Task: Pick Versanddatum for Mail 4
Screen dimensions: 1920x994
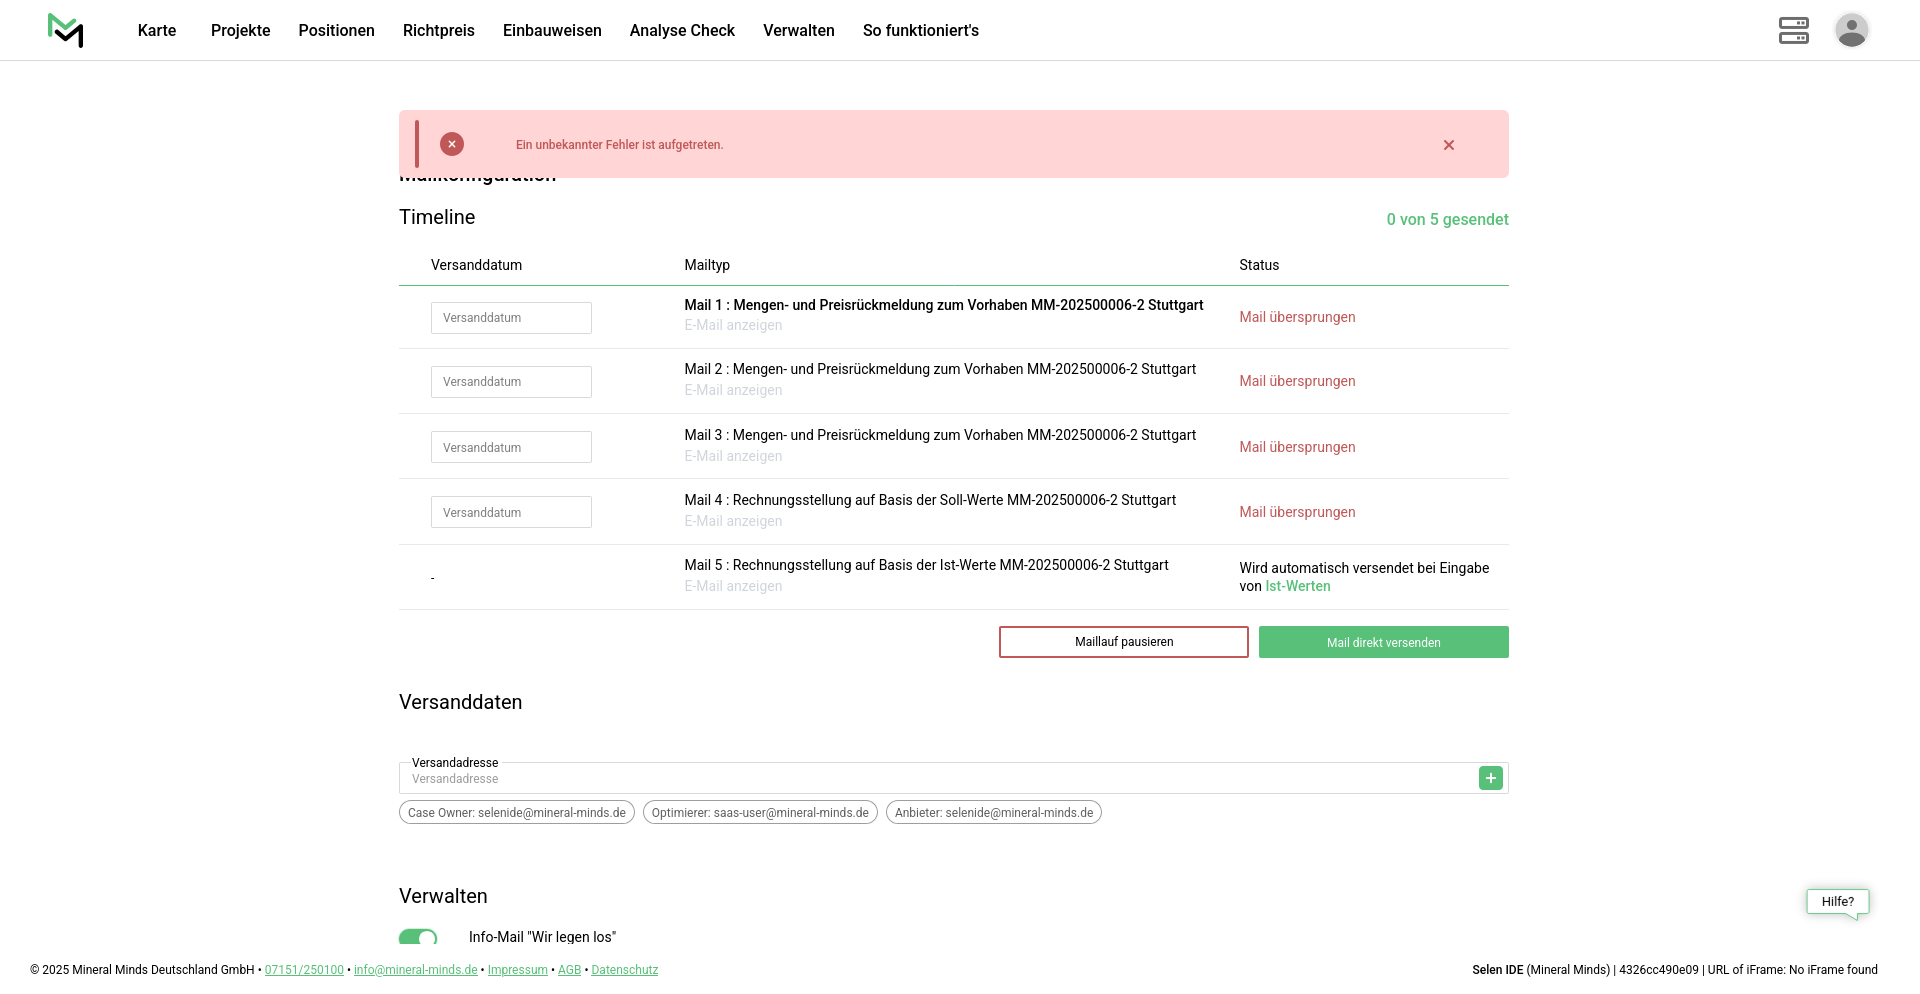Action: click(511, 512)
